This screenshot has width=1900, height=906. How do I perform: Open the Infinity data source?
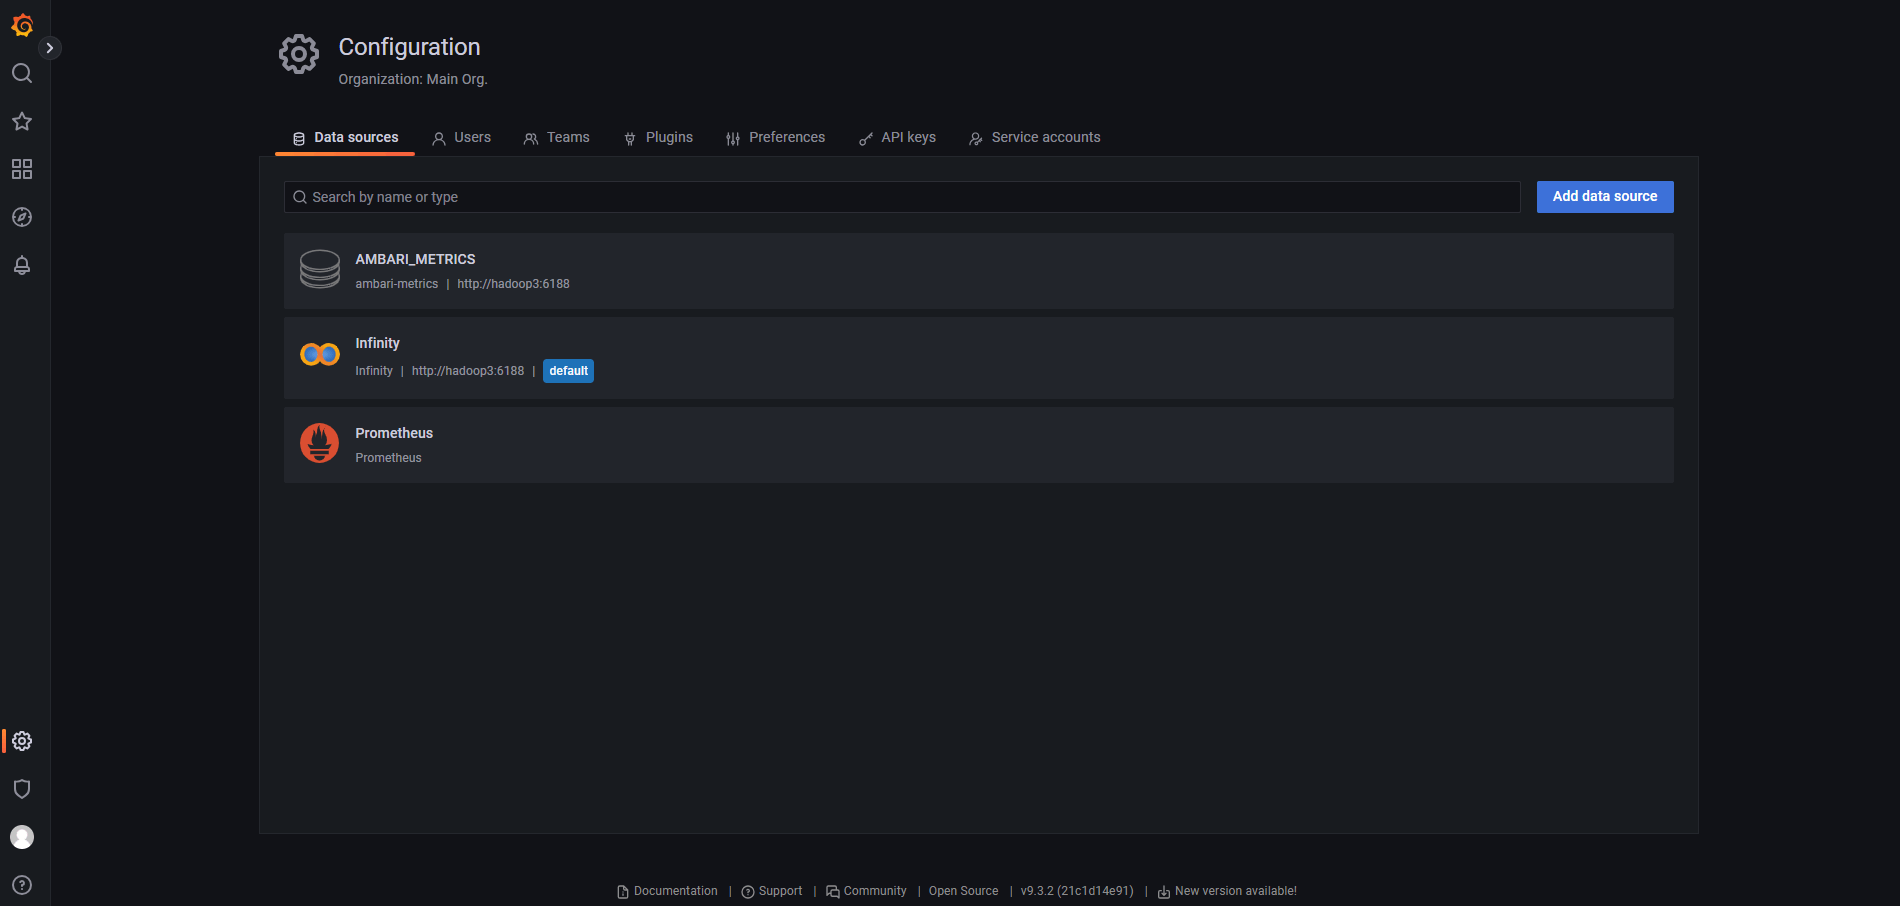979,358
